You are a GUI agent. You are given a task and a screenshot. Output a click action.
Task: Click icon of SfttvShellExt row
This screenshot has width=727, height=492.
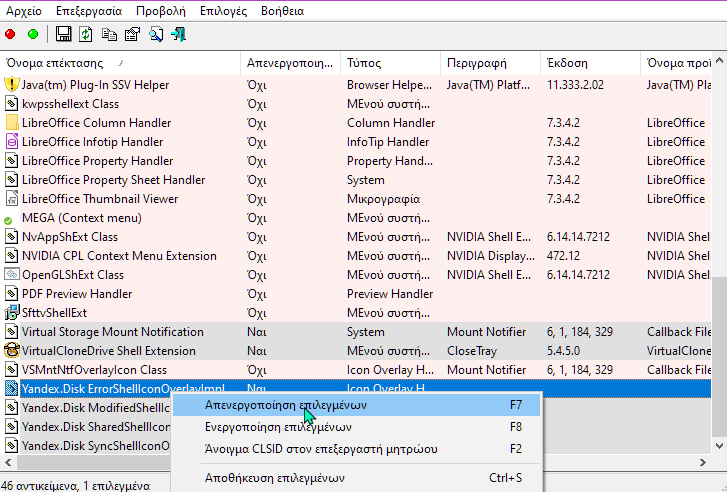12,313
